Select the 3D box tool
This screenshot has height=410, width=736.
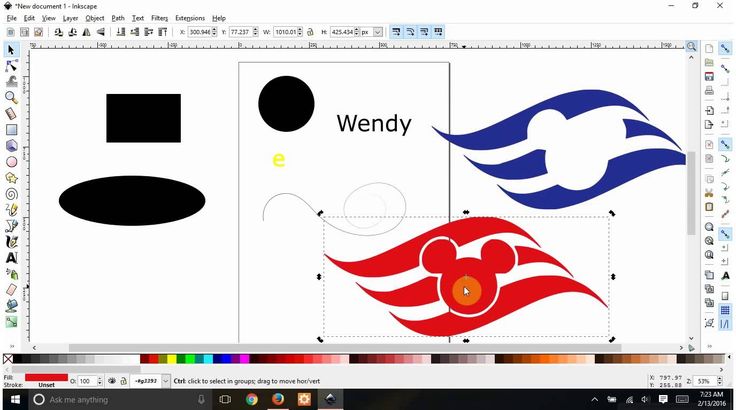point(11,146)
